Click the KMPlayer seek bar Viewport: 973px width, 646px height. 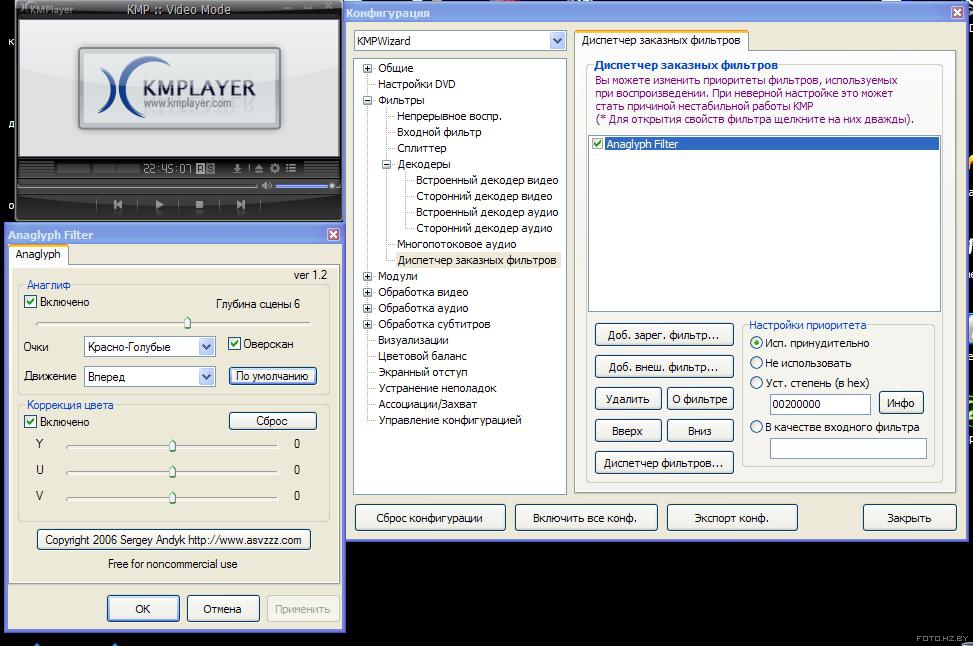pos(137,186)
